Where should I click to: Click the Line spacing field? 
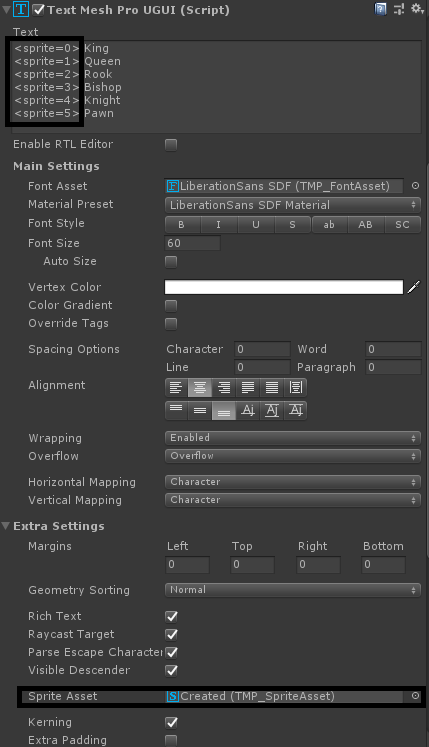[x=262, y=367]
